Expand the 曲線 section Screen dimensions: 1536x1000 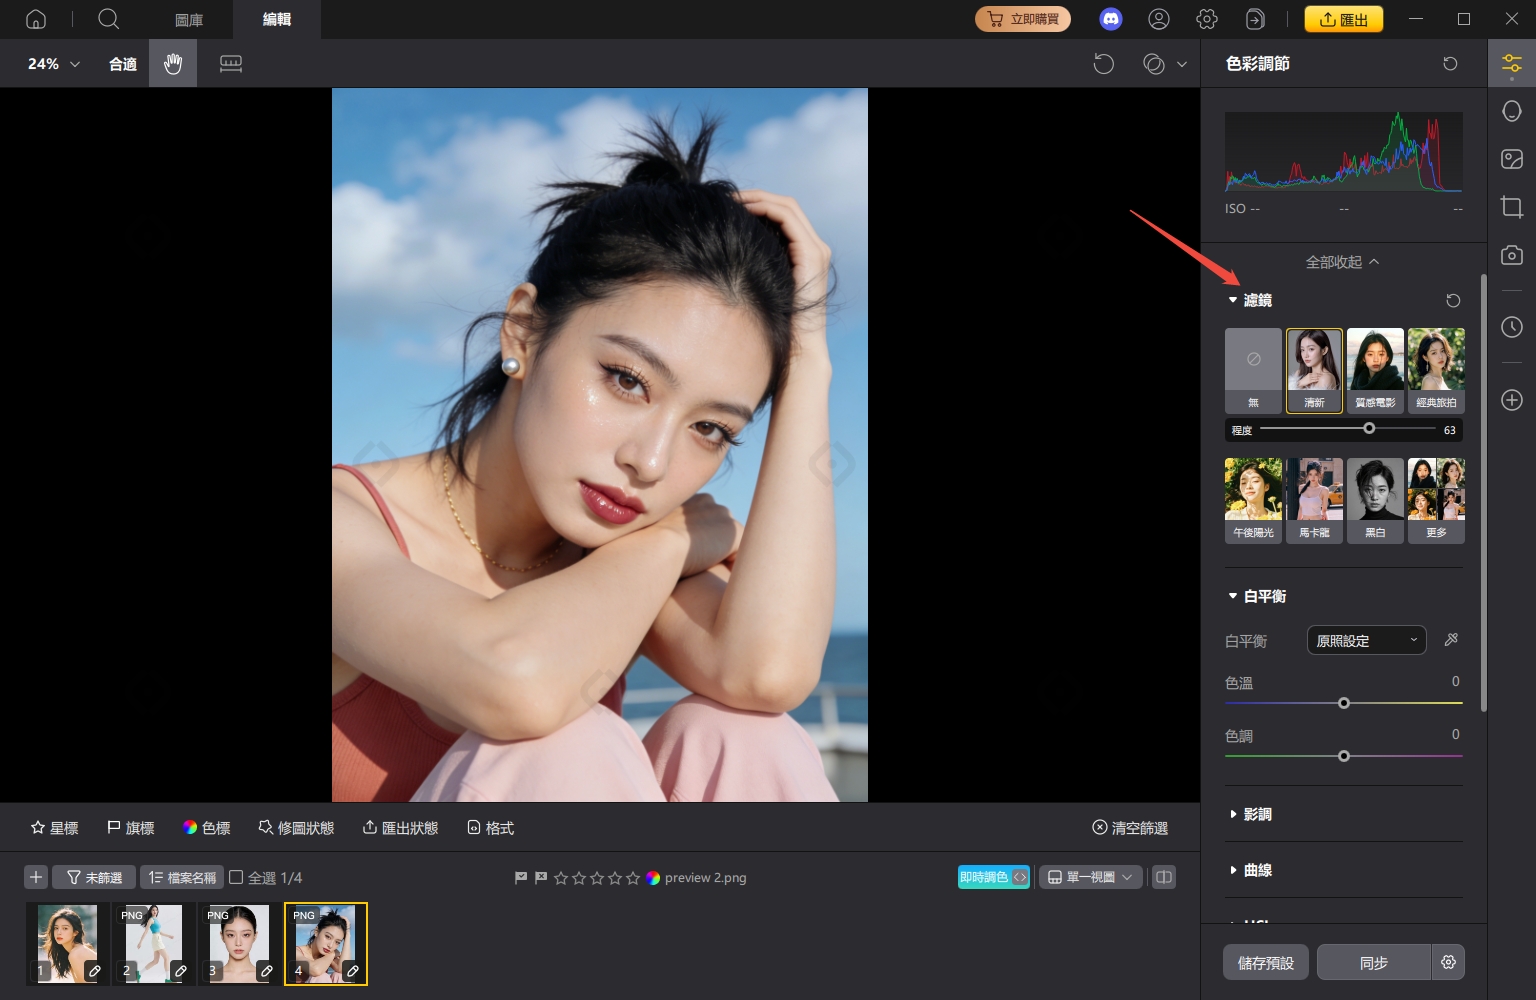1256,870
